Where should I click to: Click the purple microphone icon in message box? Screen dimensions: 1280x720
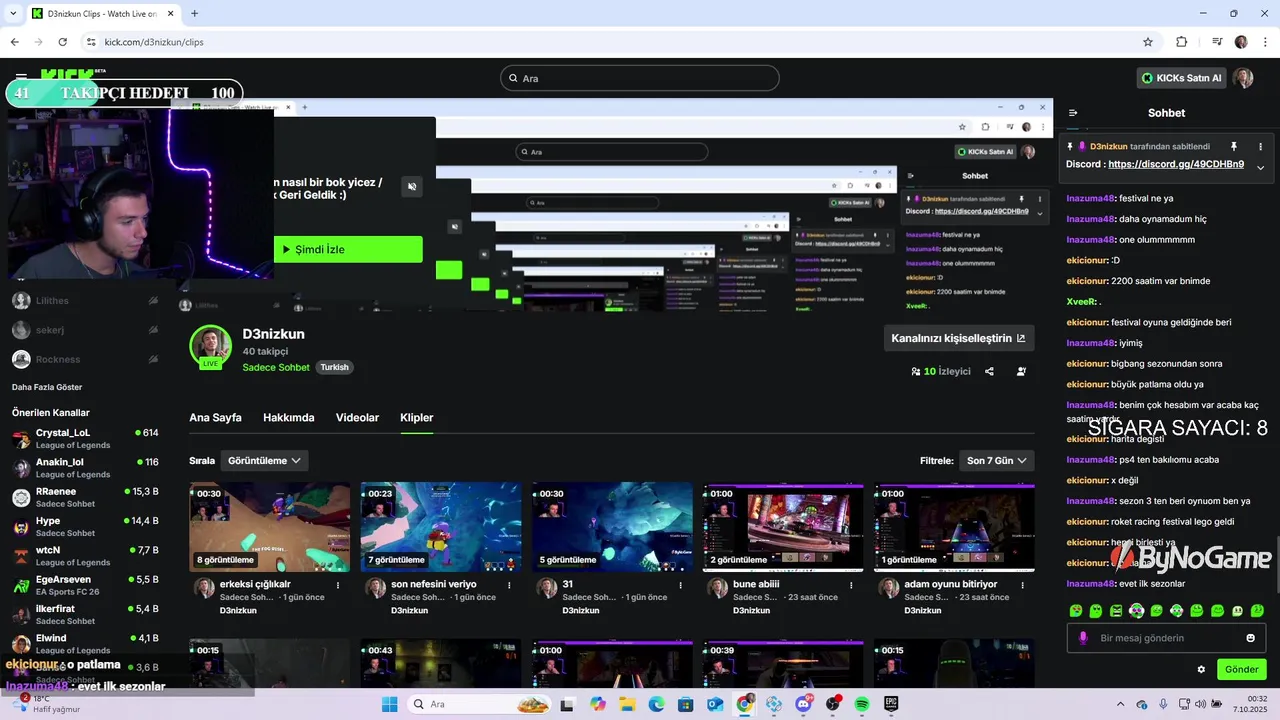pos(1083,638)
